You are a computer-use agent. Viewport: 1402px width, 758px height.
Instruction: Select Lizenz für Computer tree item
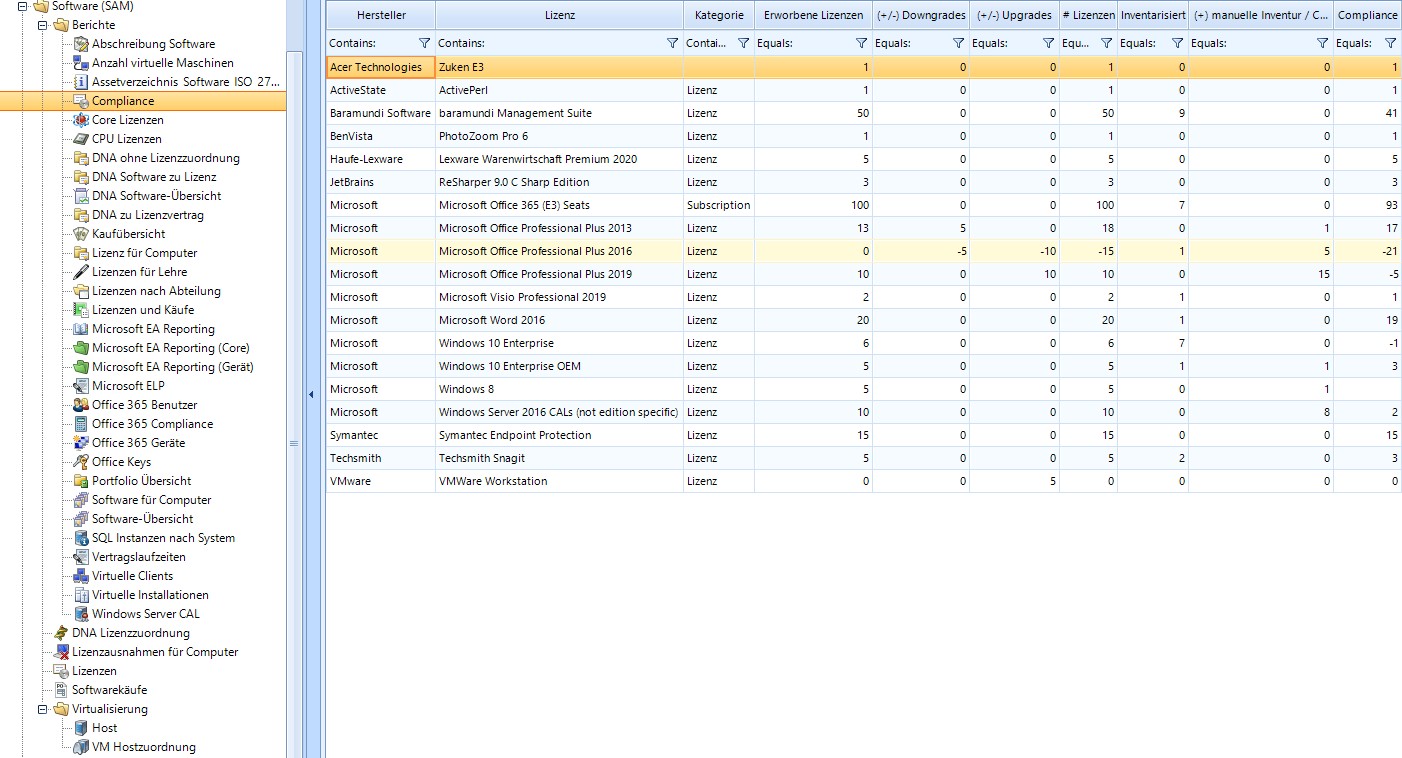(x=145, y=253)
